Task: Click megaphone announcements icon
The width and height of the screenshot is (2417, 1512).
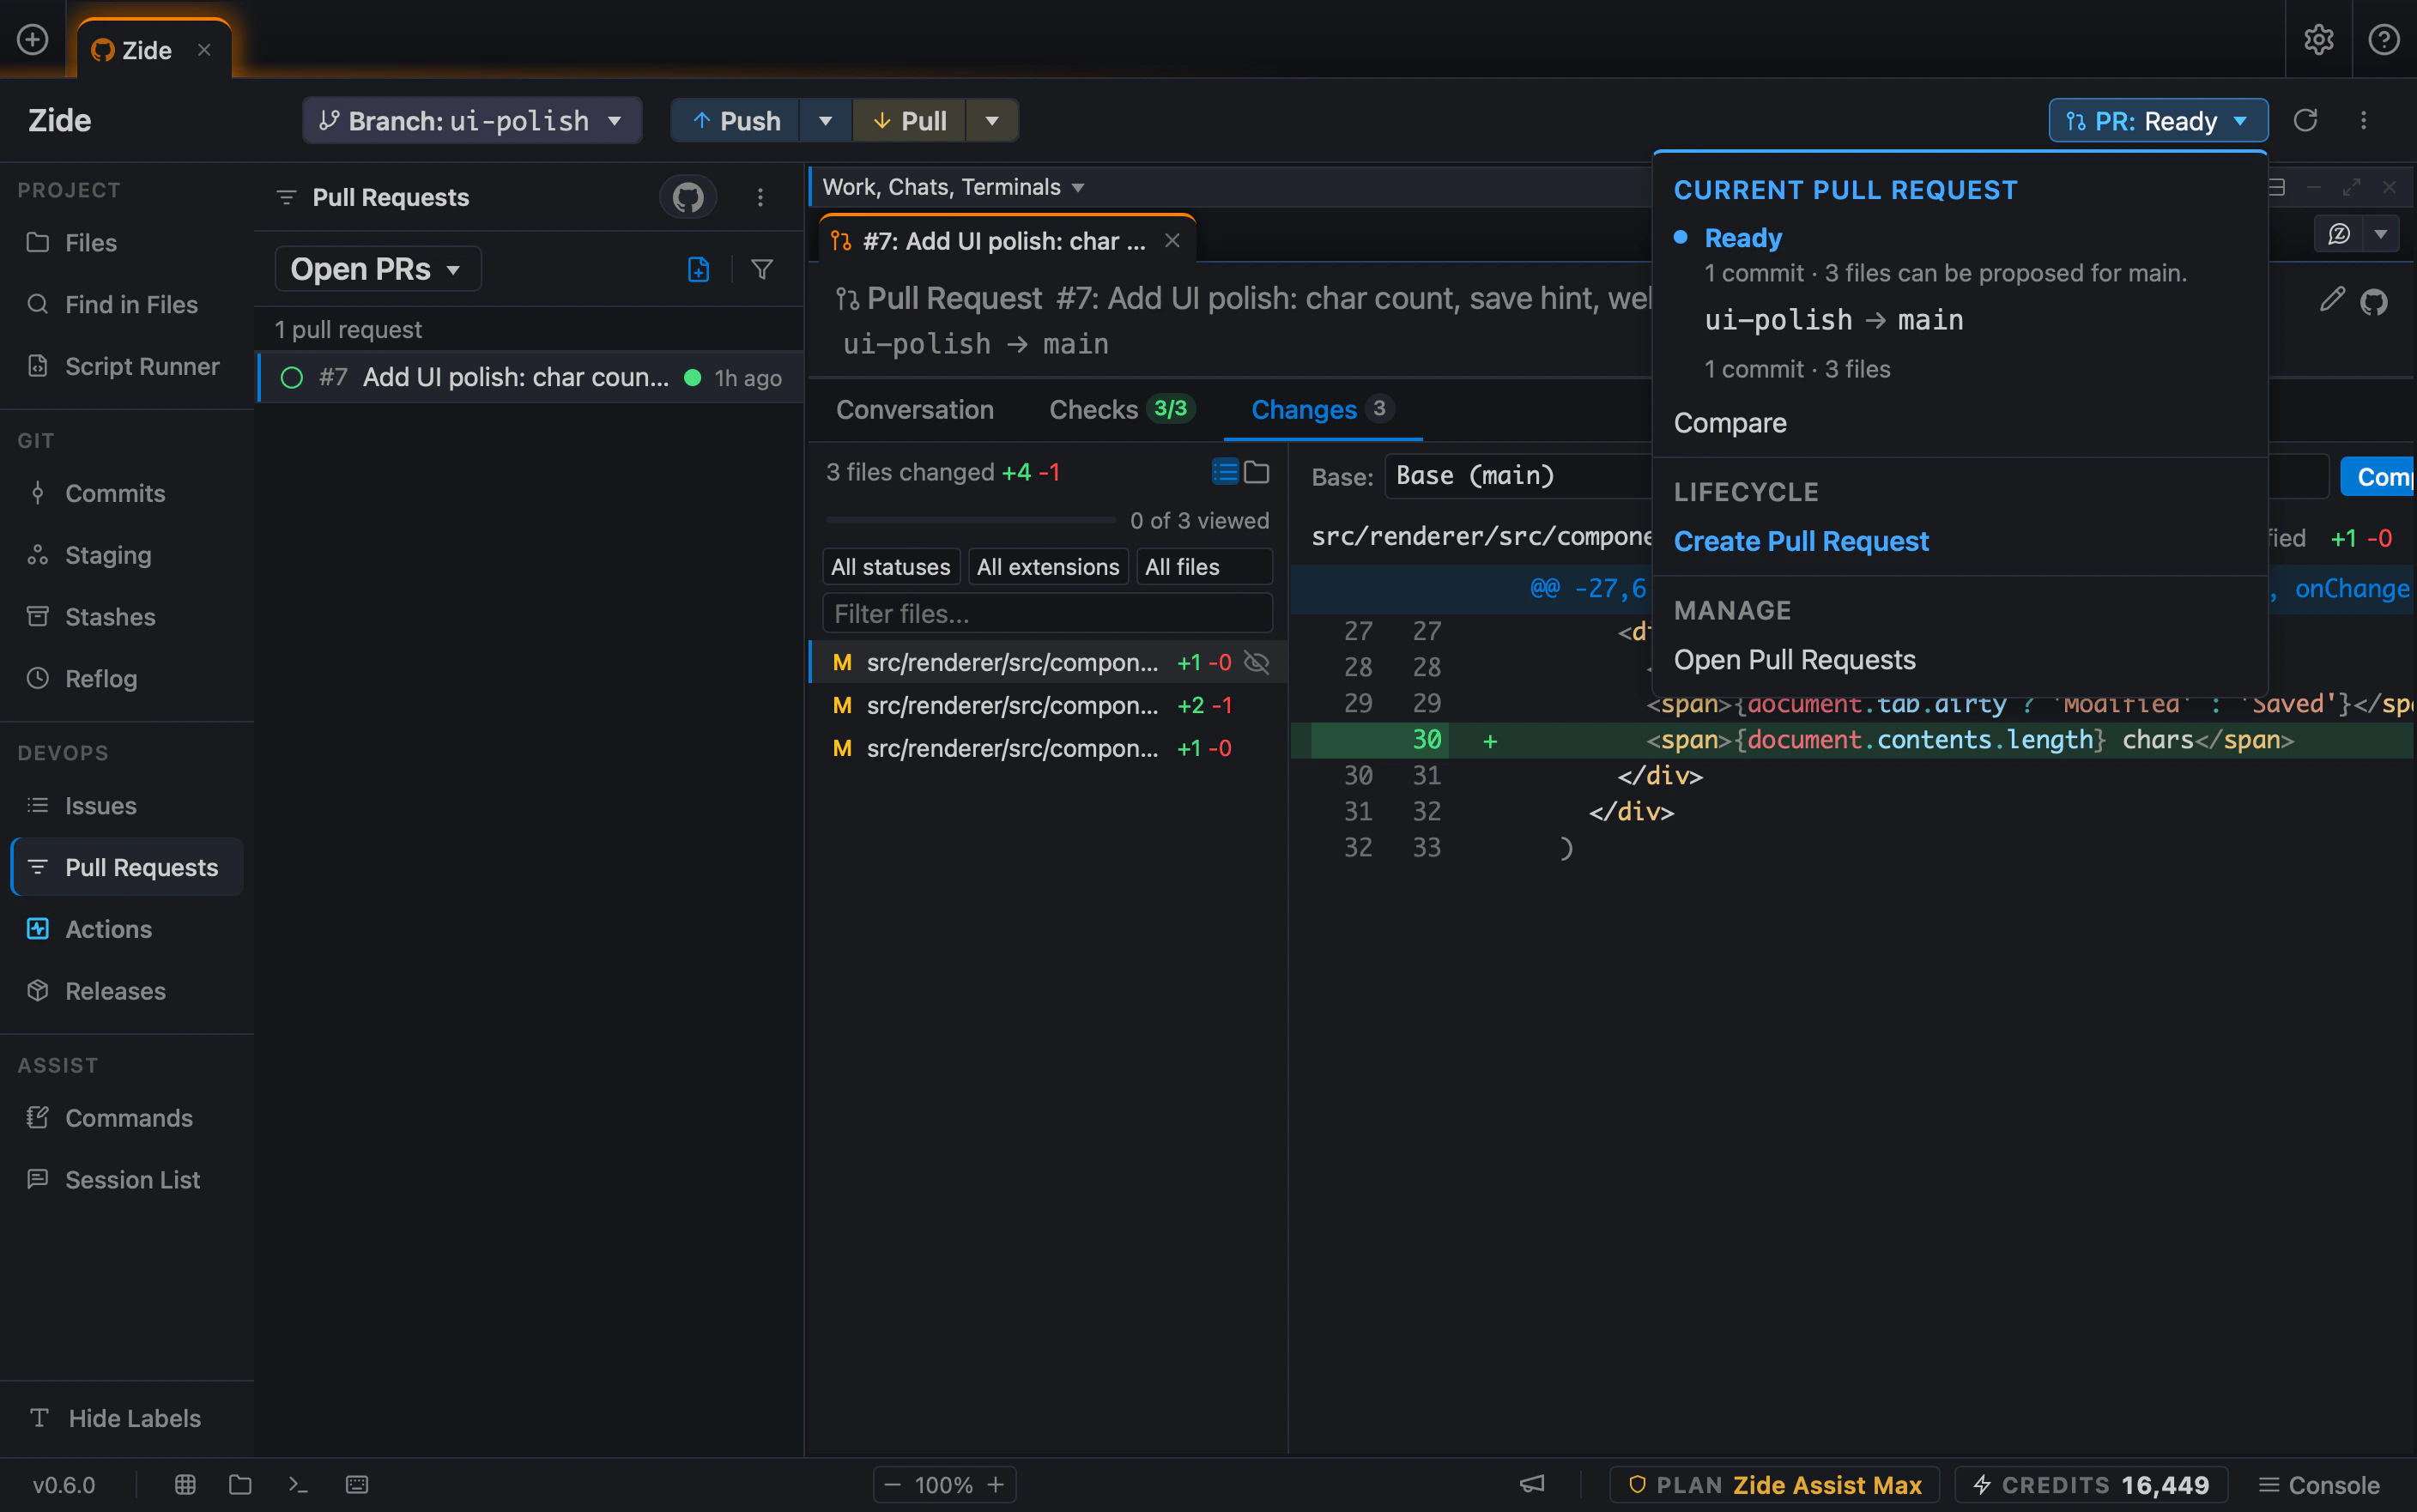Action: click(x=1532, y=1484)
